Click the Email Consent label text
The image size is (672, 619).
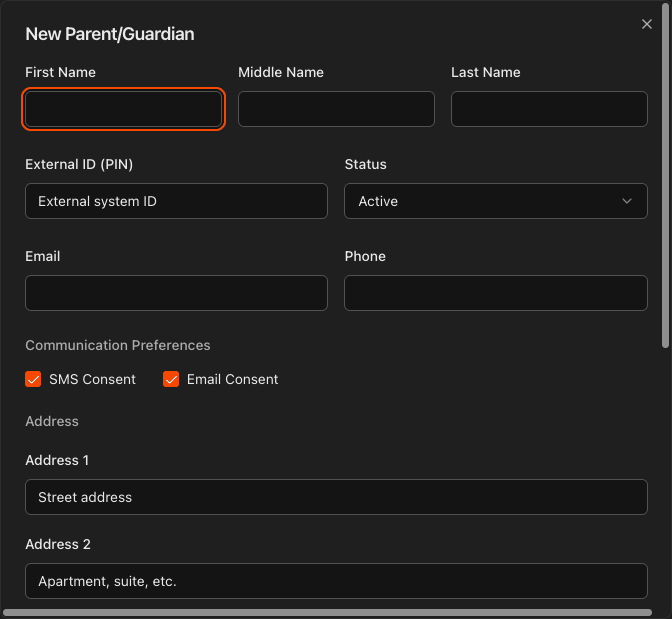coord(232,379)
